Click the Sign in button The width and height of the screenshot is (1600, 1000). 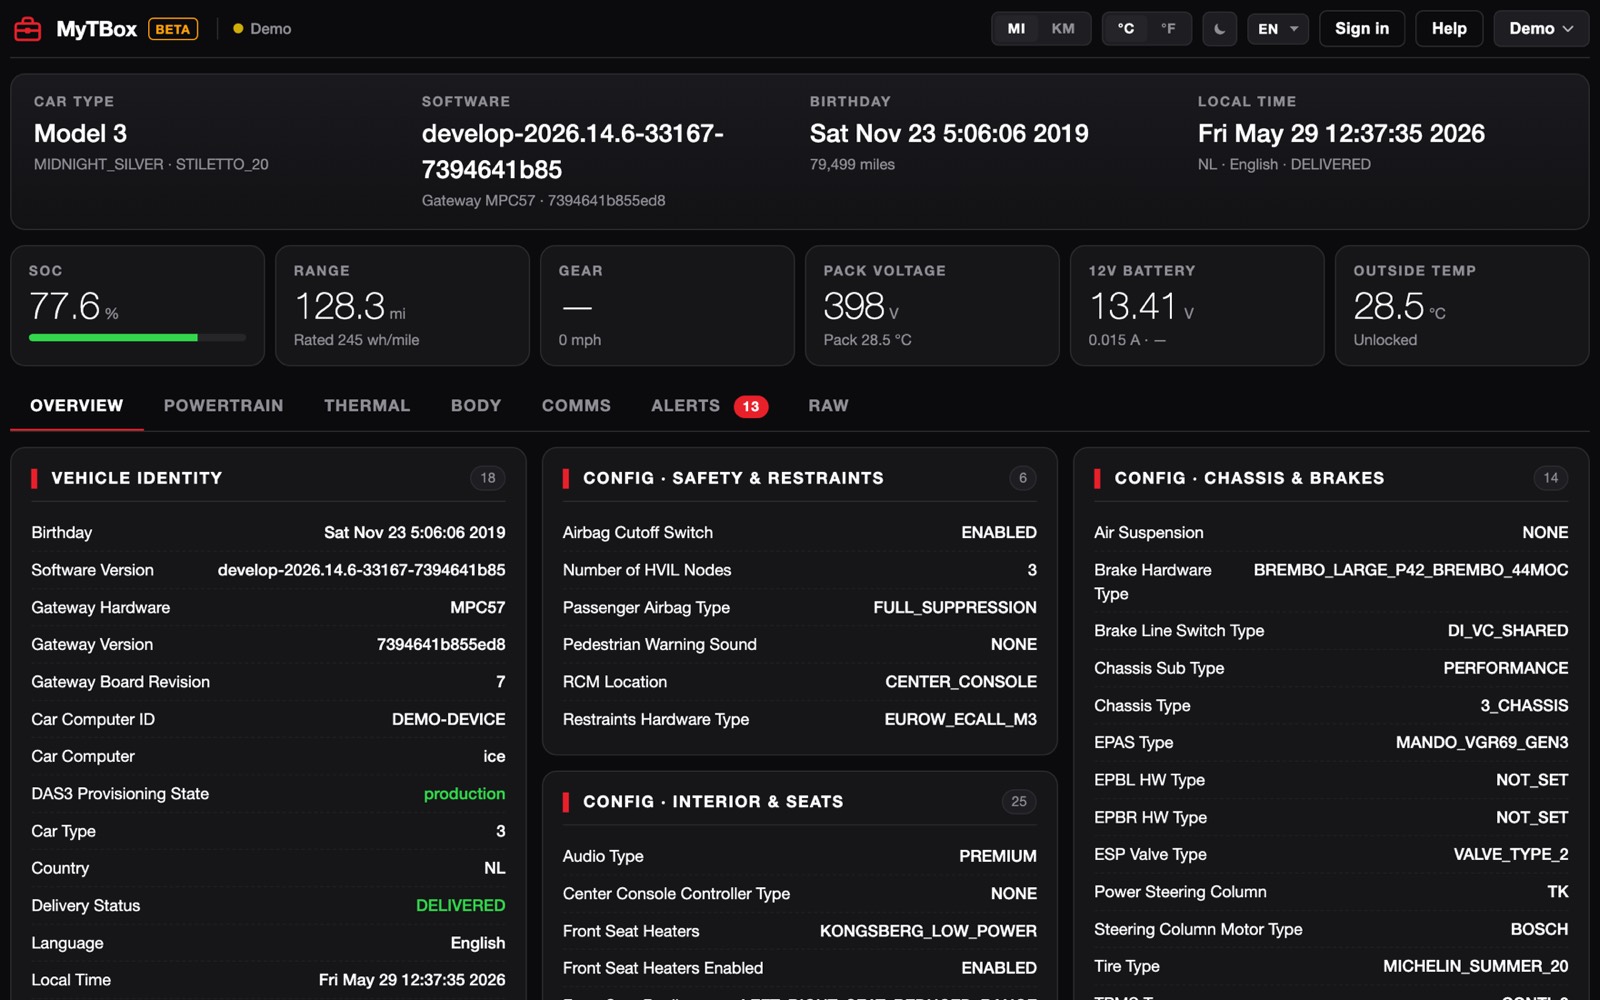tap(1362, 29)
